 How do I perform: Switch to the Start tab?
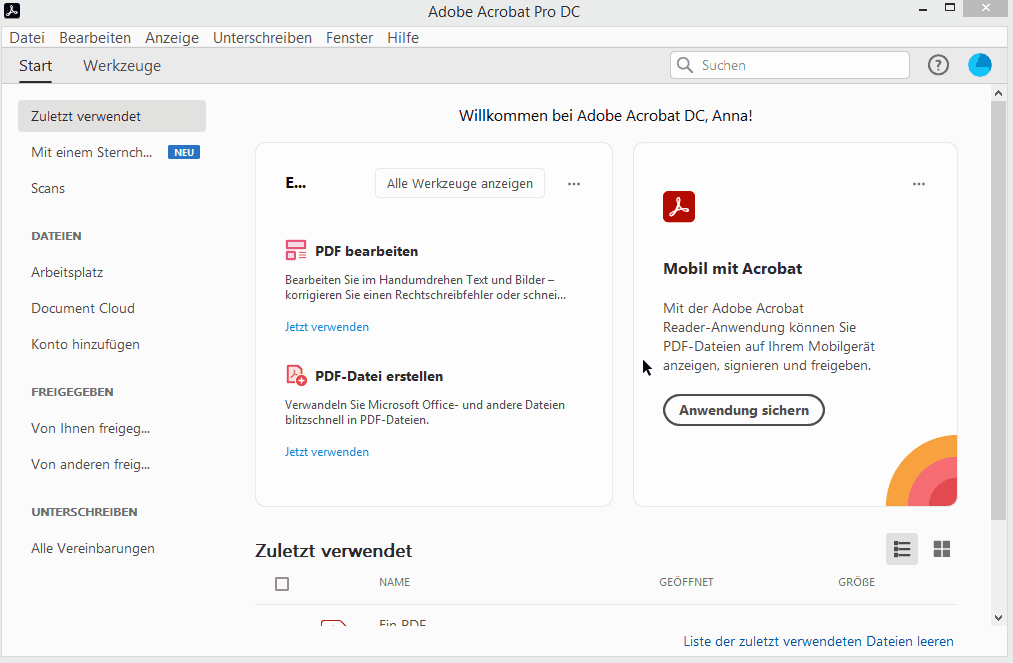[36, 66]
